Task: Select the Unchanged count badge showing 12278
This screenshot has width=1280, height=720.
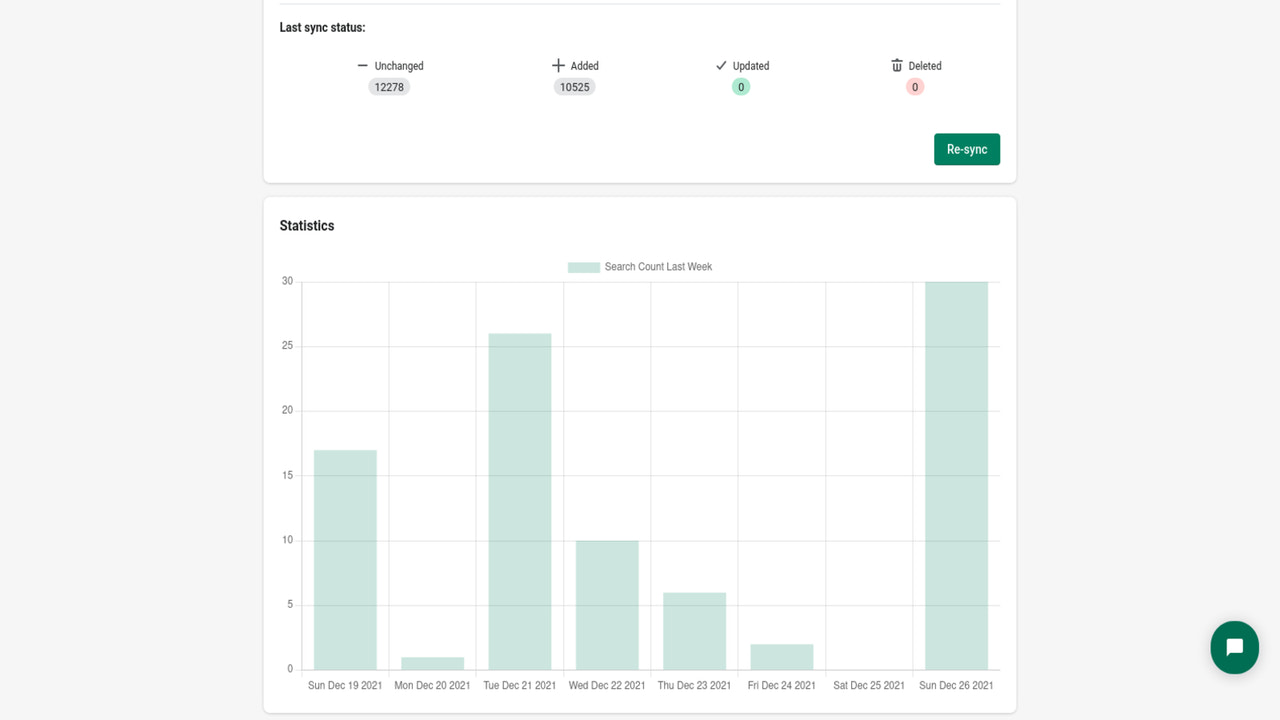Action: (x=389, y=87)
